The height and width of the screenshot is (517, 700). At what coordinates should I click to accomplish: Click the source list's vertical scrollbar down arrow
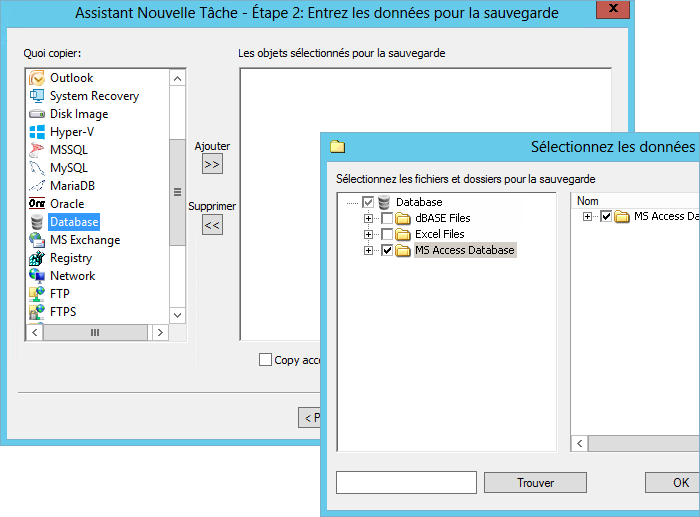pyautogui.click(x=177, y=315)
